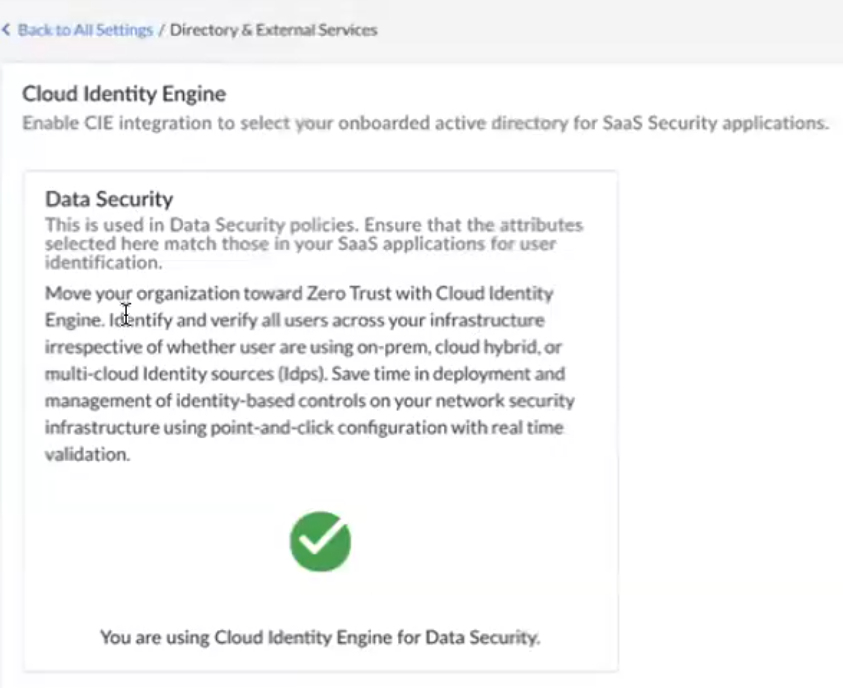Select Directory & External Services breadcrumb
The width and height of the screenshot is (843, 688).
[273, 30]
